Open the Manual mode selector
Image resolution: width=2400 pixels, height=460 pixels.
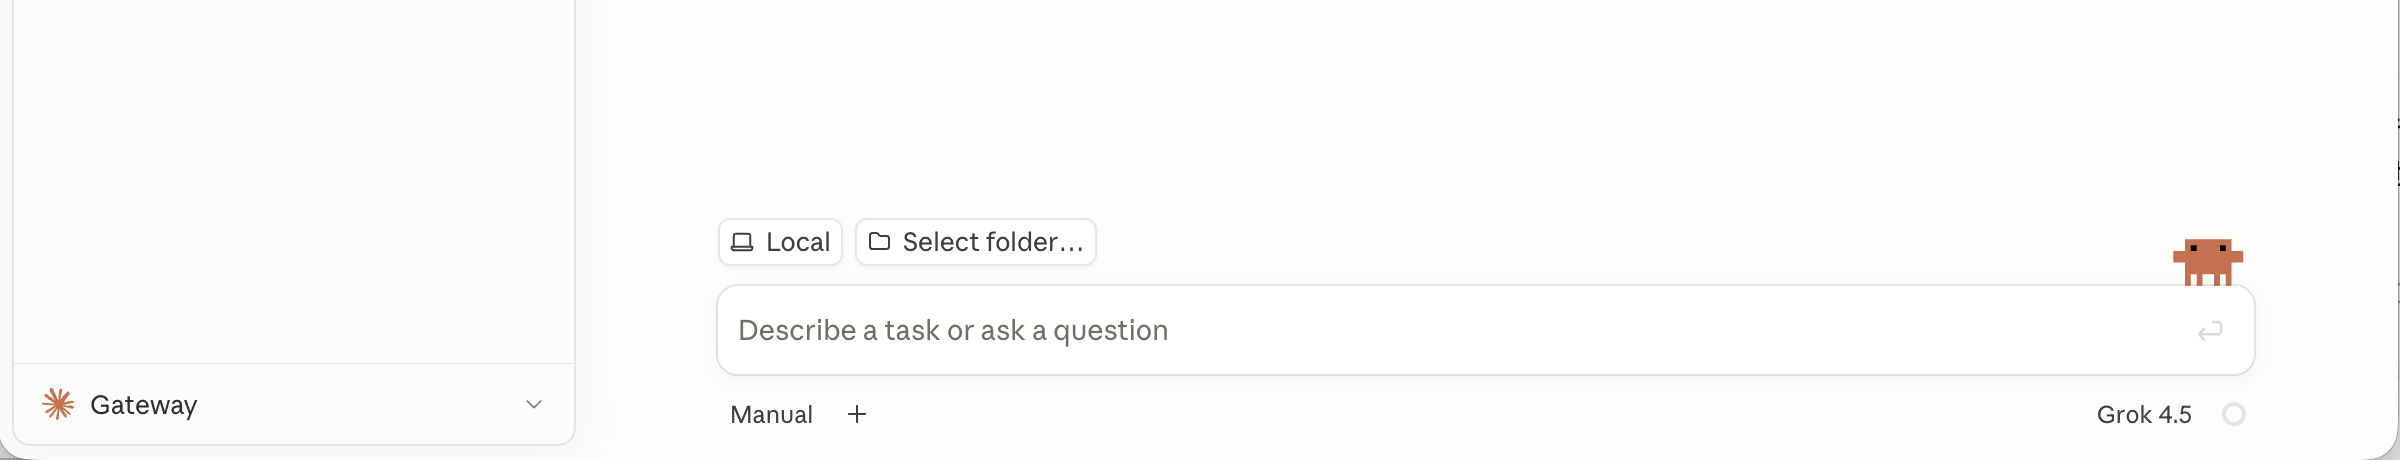point(771,414)
